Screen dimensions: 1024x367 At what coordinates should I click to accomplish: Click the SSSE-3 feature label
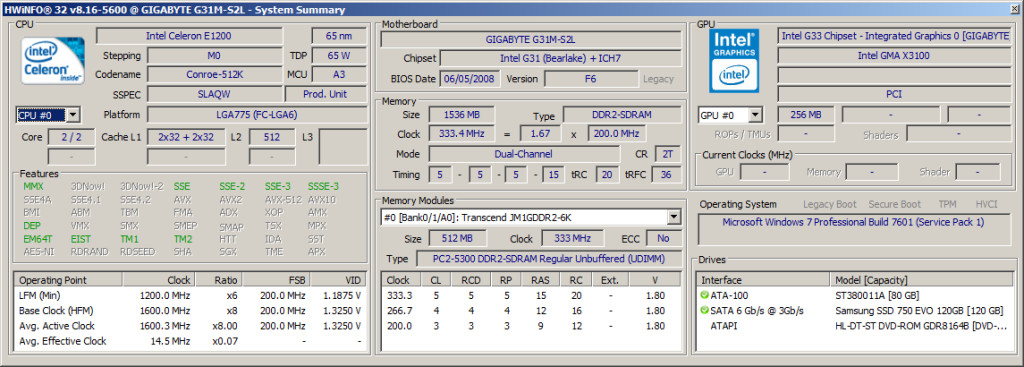click(323, 187)
